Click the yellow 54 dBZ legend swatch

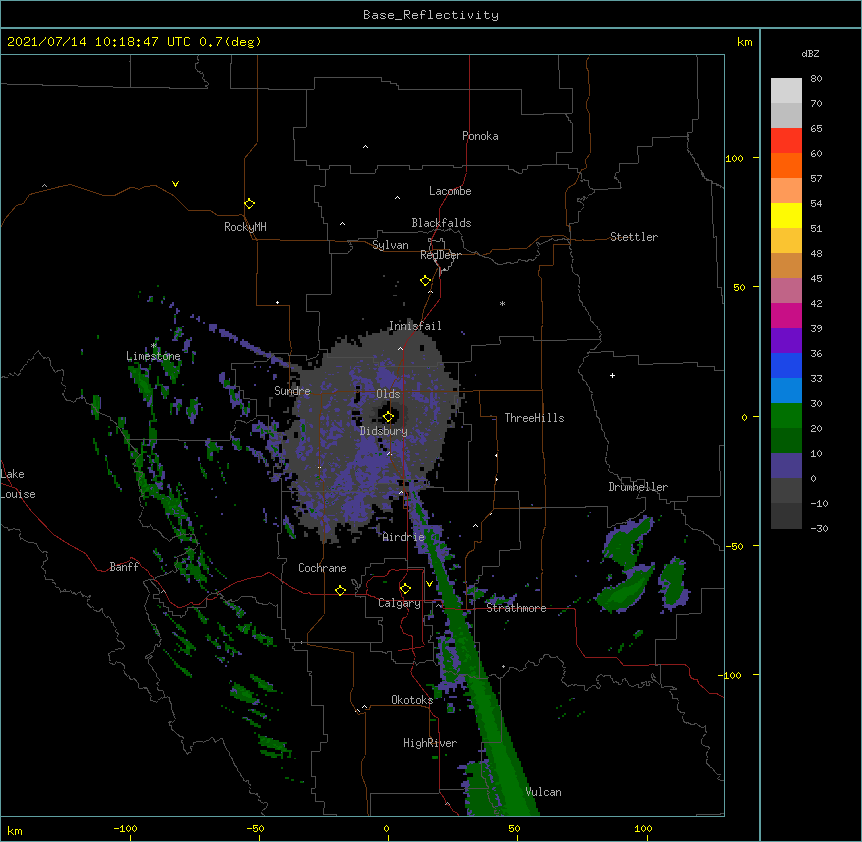(786, 215)
